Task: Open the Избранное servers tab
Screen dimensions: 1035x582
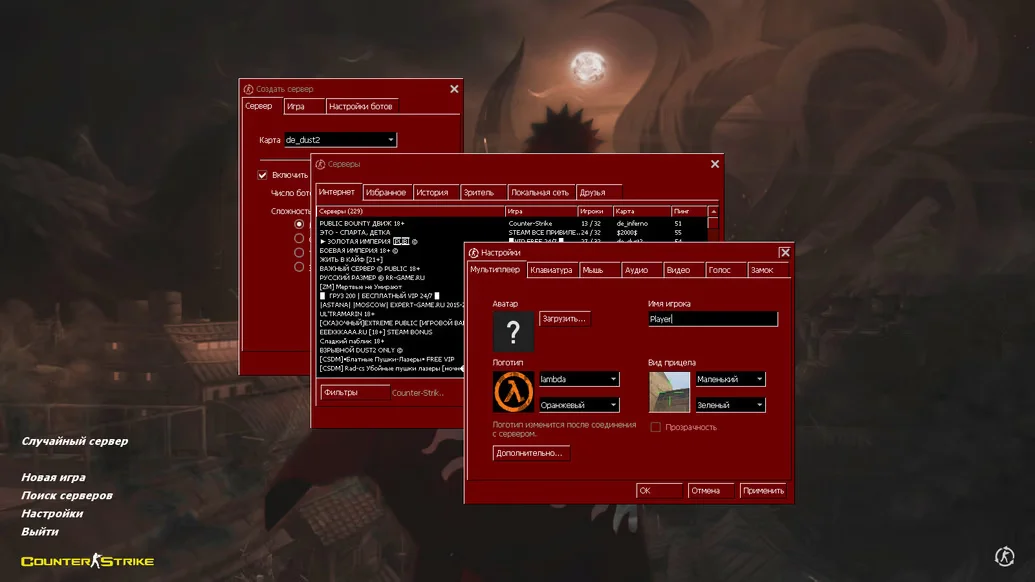Action: pos(386,192)
